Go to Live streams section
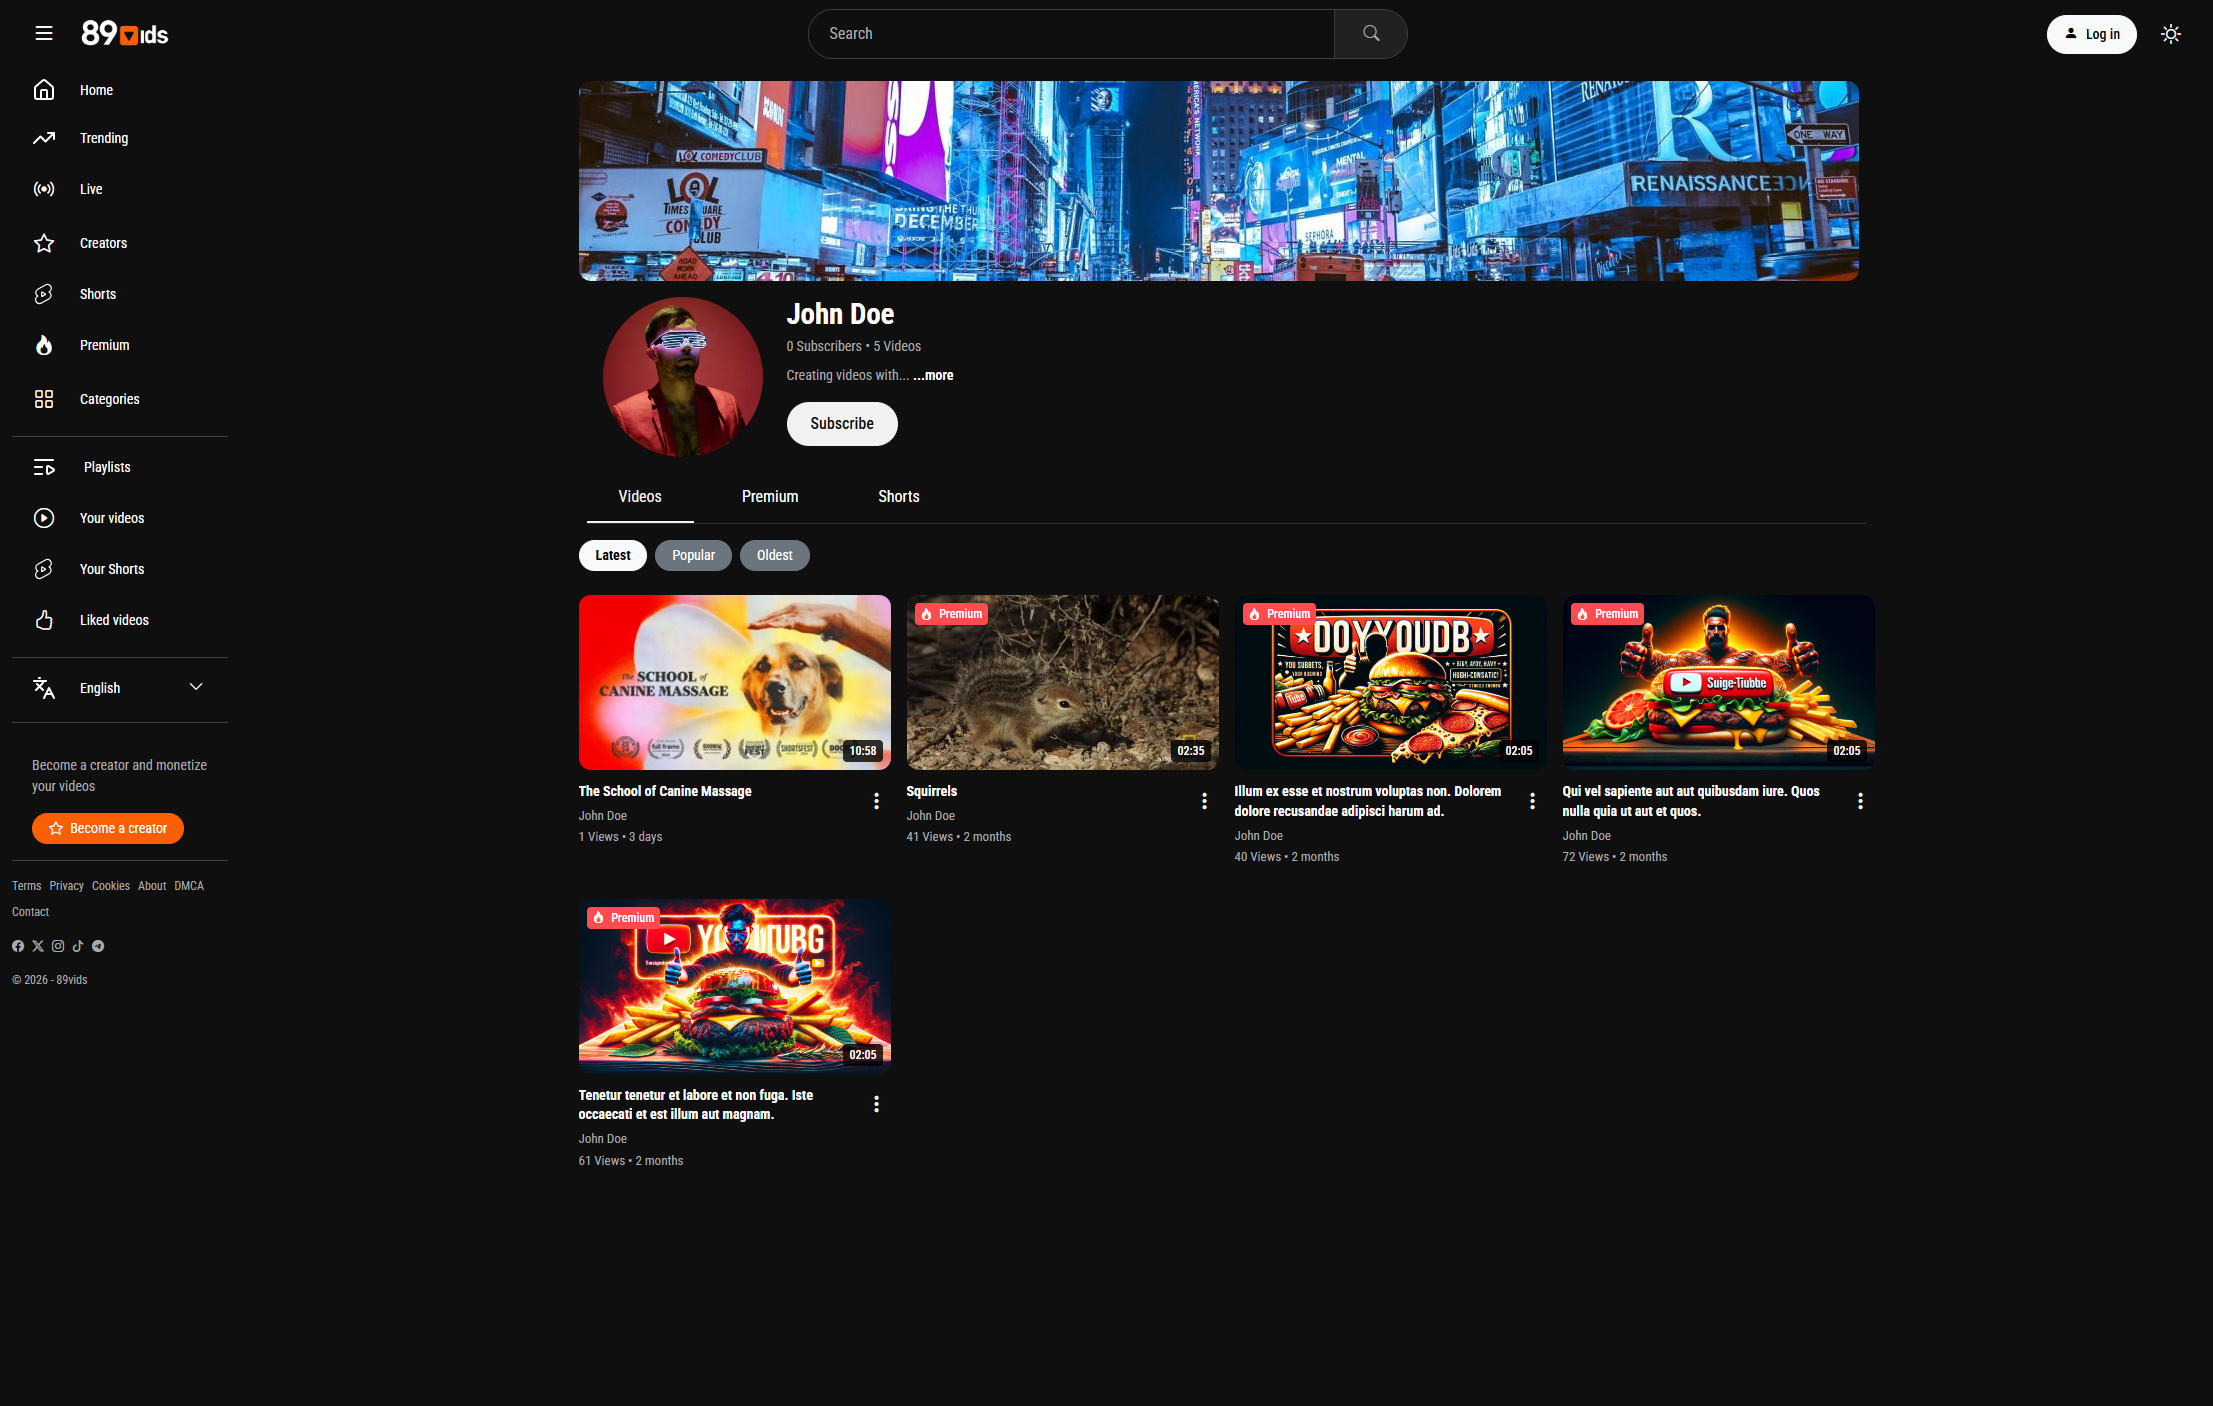Viewport: 2213px width, 1406px height. (x=90, y=189)
